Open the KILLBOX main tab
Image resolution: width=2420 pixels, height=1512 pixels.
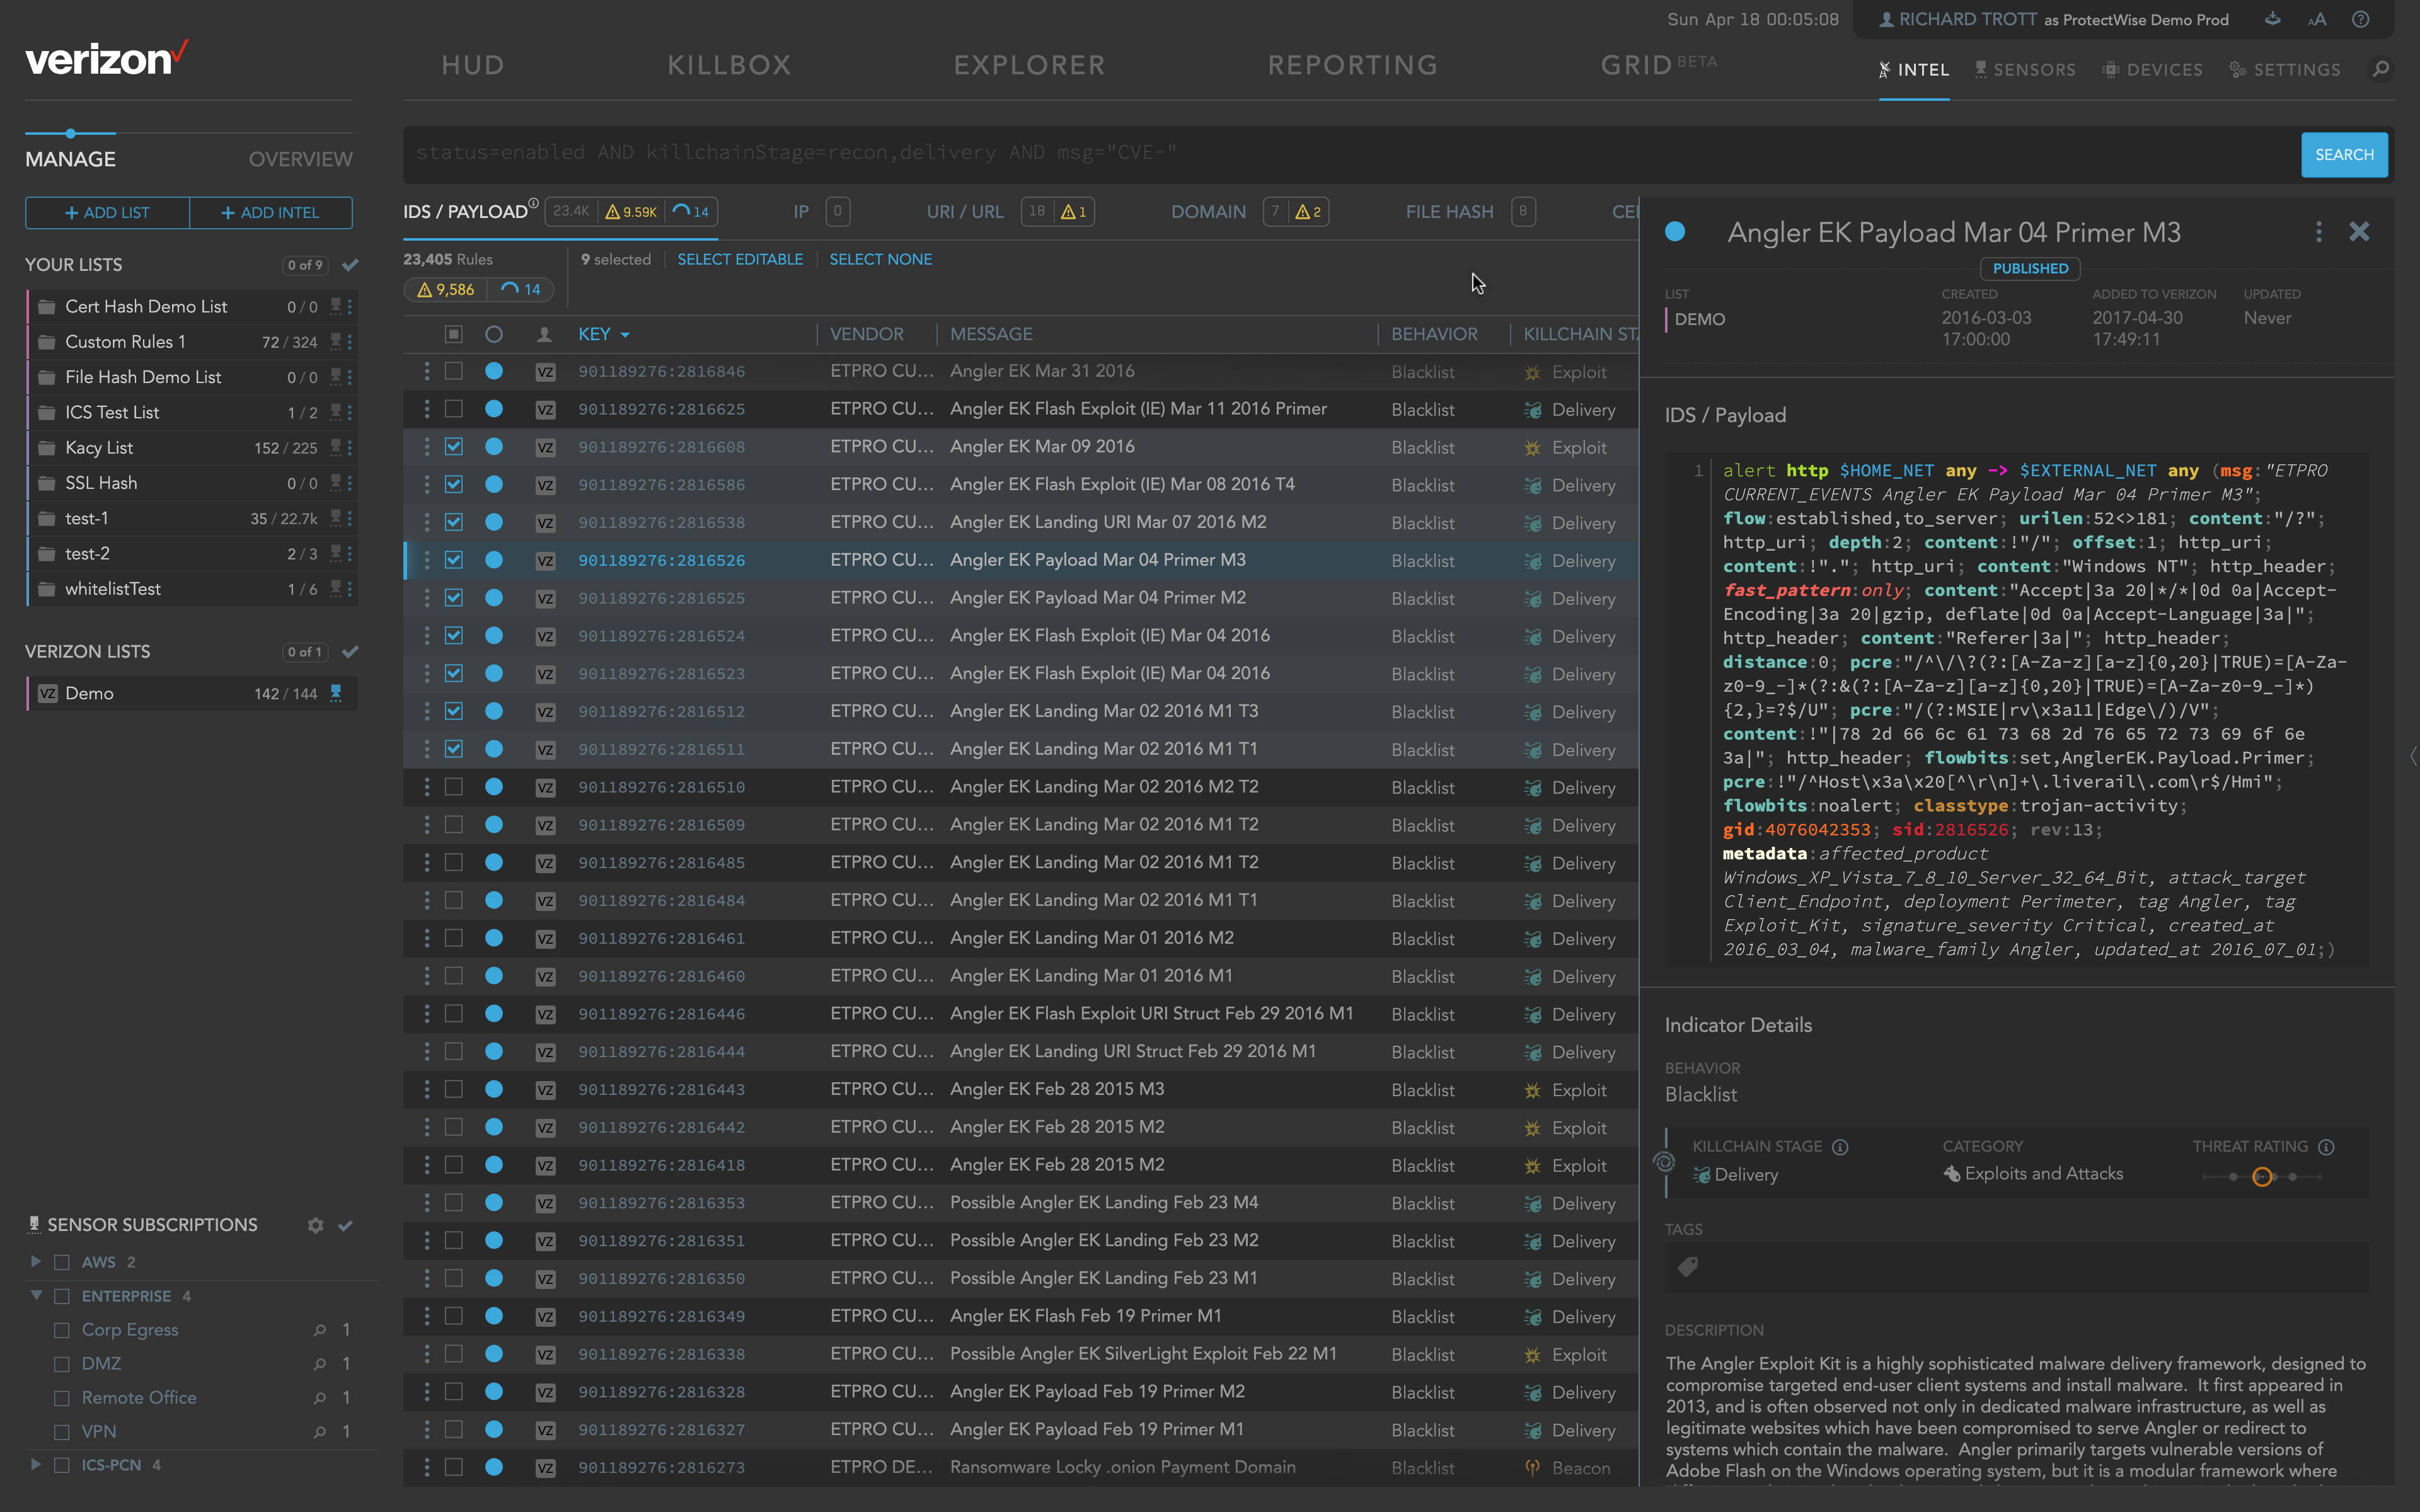pyautogui.click(x=729, y=65)
